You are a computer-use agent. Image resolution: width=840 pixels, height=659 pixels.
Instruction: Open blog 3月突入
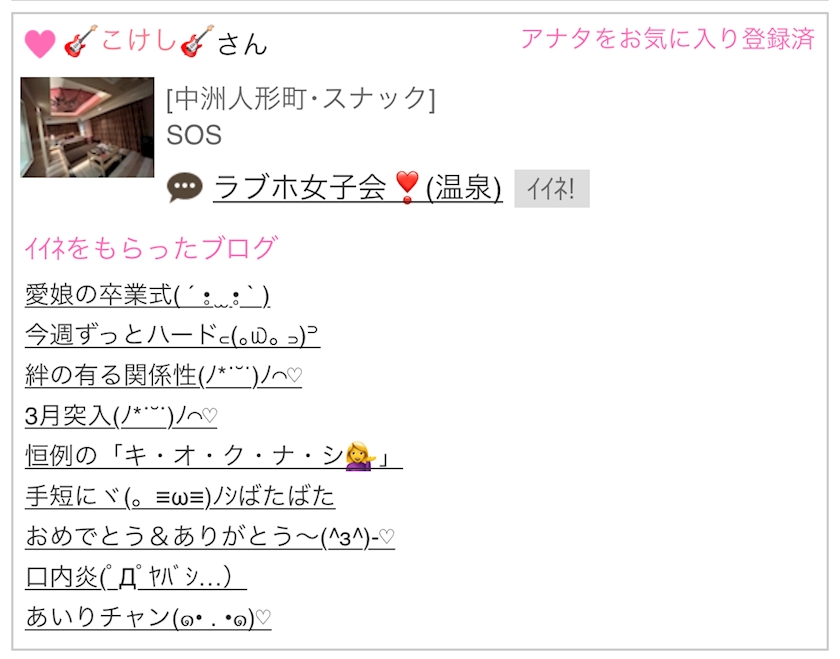tap(121, 416)
